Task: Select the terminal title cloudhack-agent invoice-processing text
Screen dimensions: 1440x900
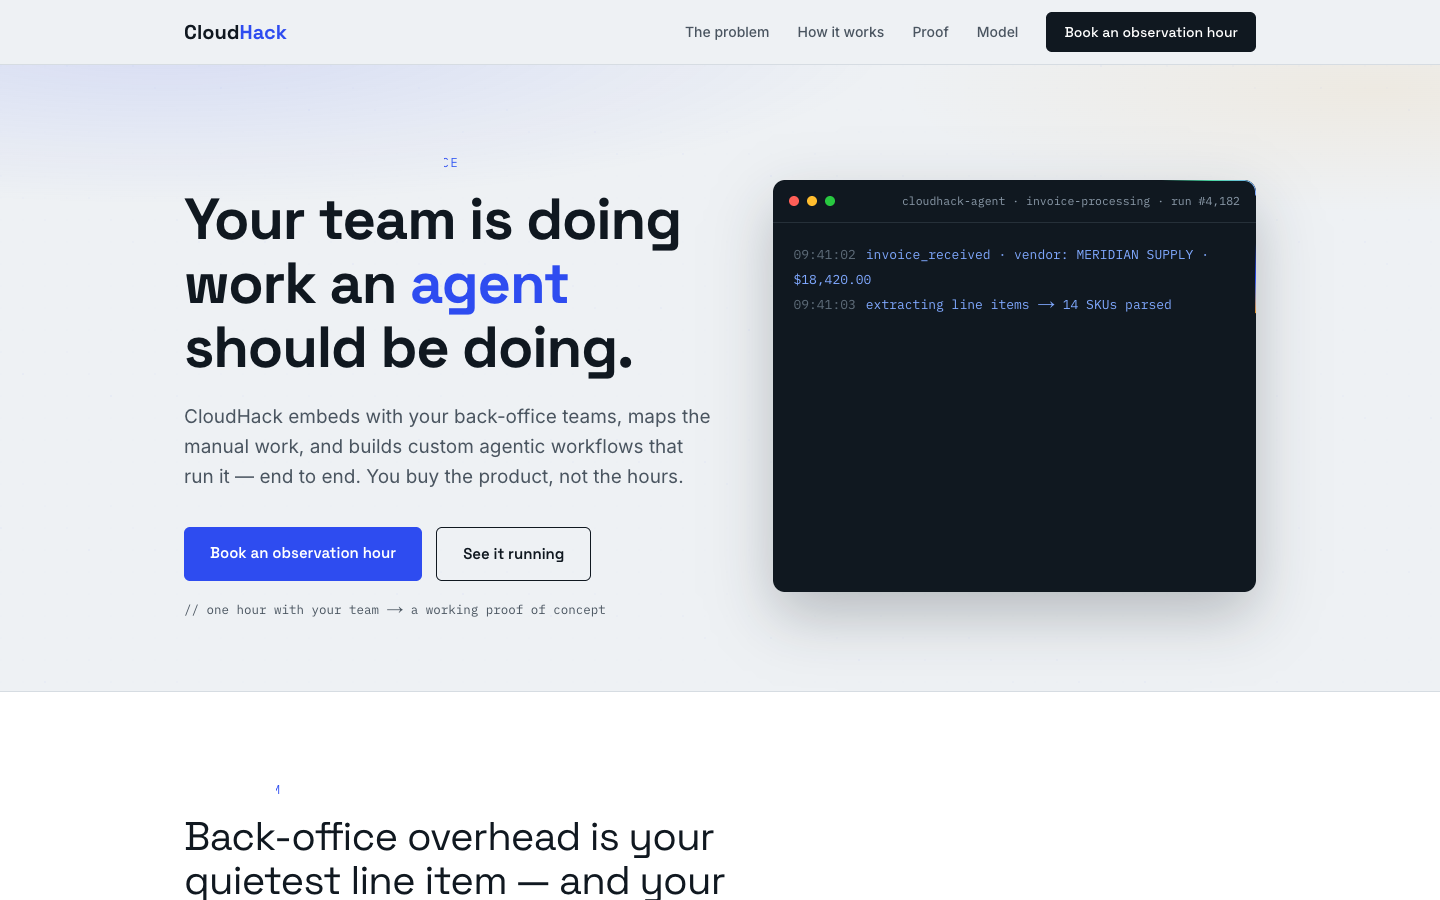Action: pyautogui.click(x=1071, y=201)
